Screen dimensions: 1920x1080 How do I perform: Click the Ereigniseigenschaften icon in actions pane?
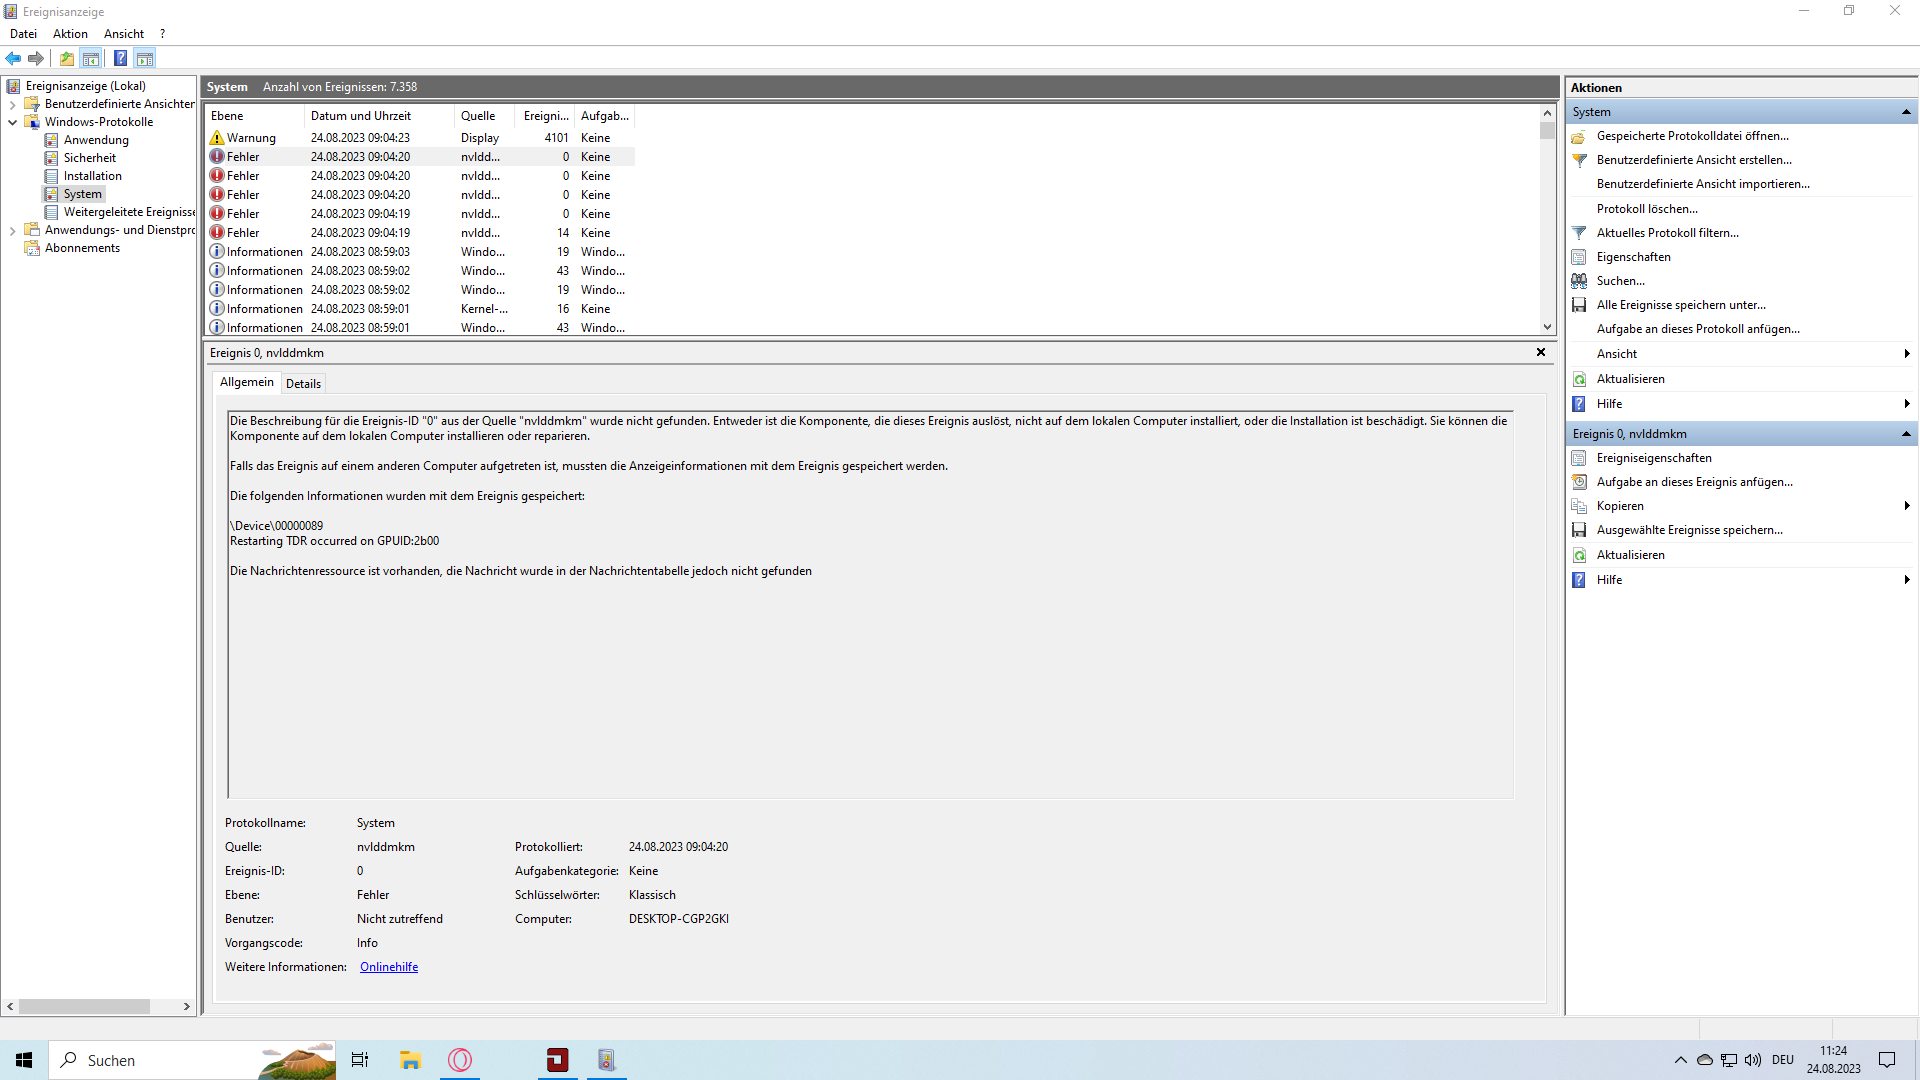(x=1579, y=458)
